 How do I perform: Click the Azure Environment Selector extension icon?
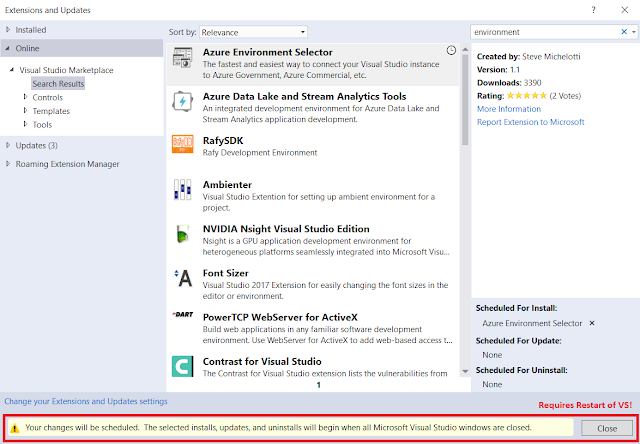[x=182, y=58]
